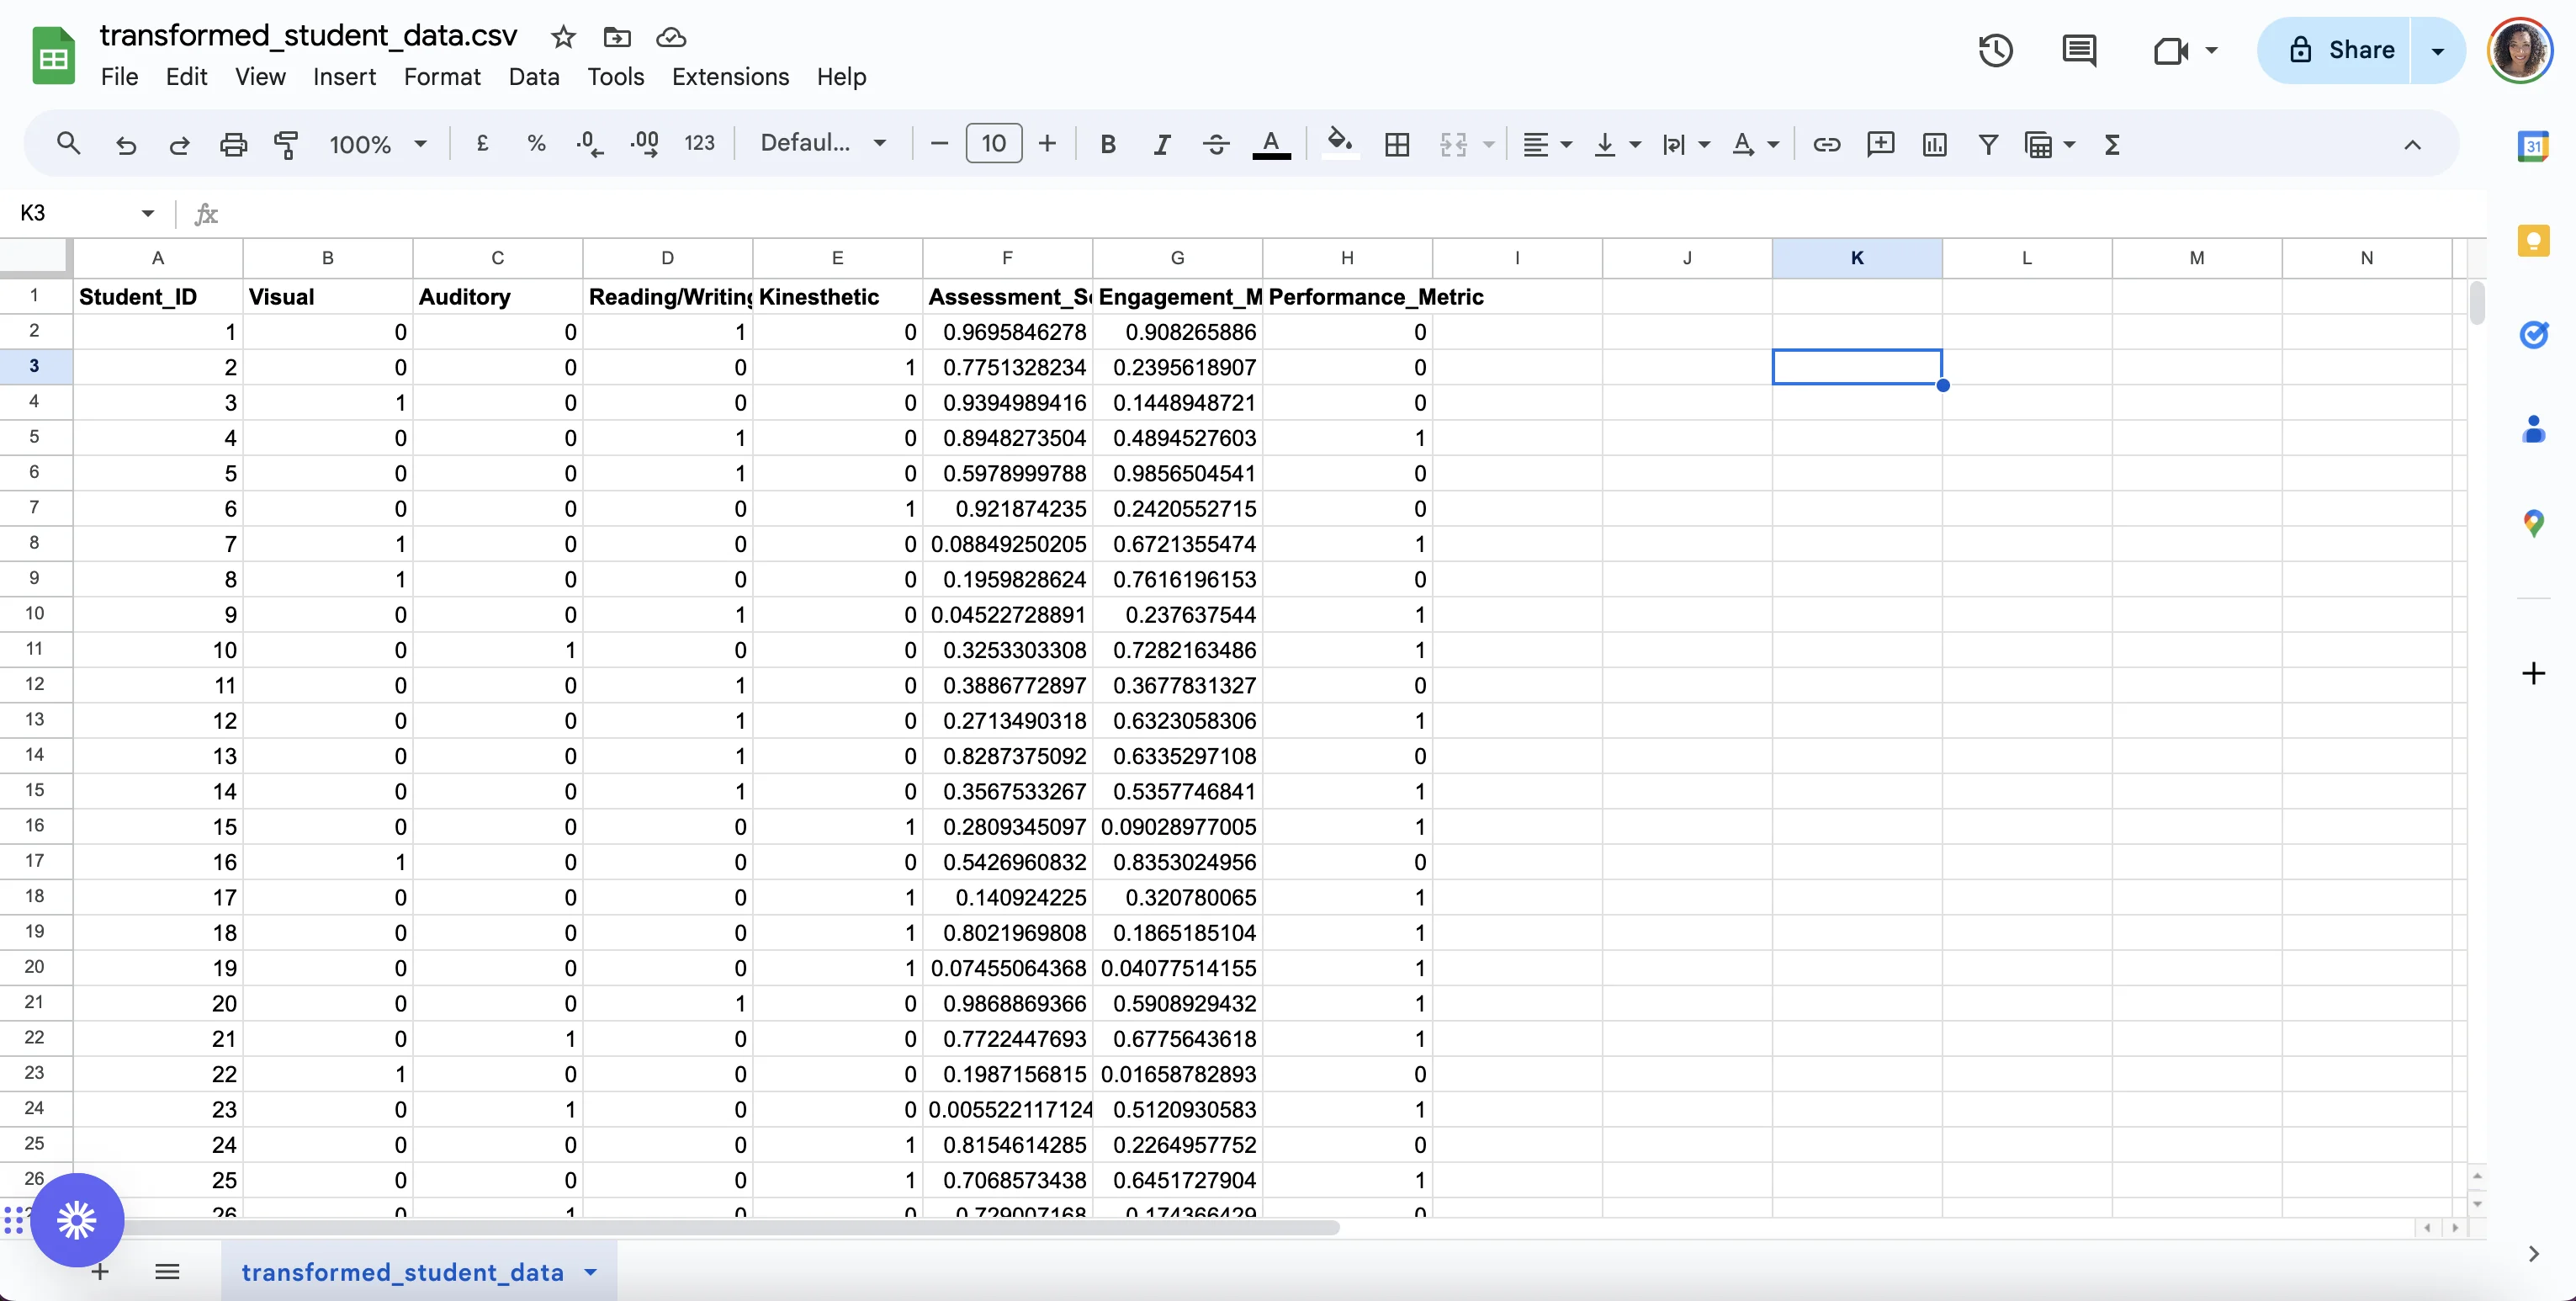Open the Extensions menu

pos(729,77)
